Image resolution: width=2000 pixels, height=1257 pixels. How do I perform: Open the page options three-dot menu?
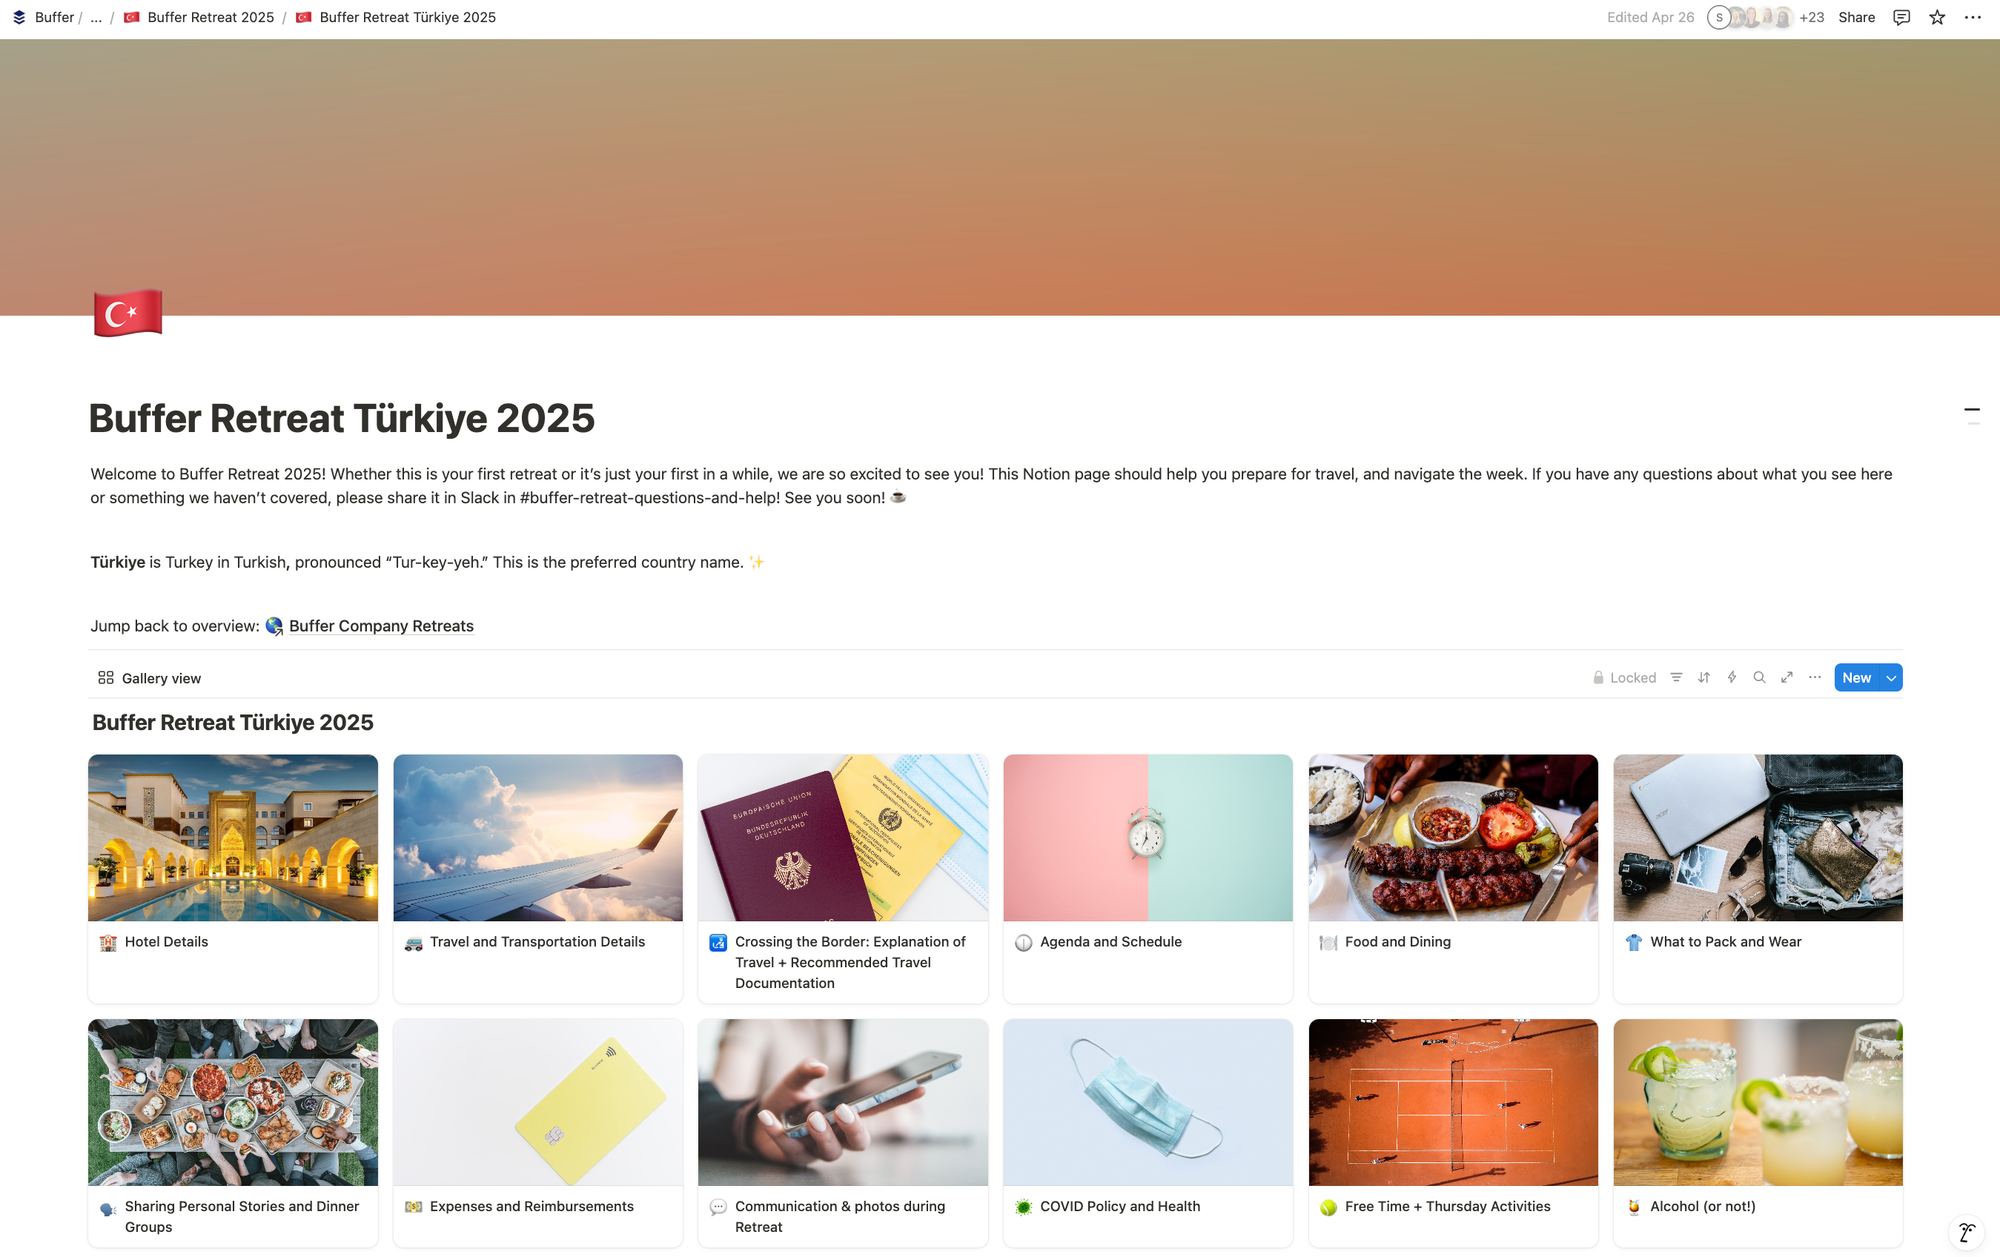[1973, 17]
